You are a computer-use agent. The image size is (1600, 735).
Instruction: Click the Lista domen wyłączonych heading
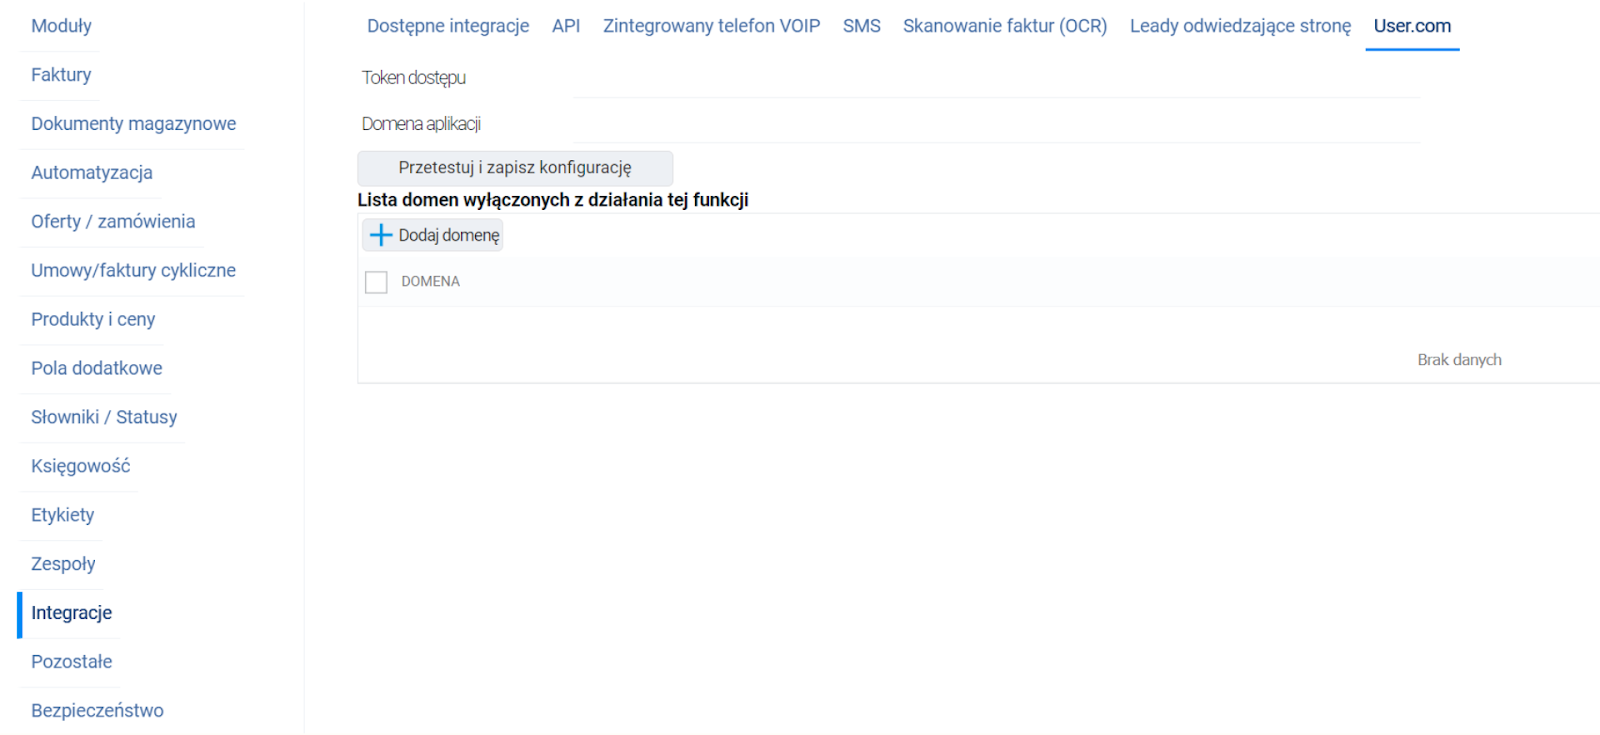click(x=553, y=200)
